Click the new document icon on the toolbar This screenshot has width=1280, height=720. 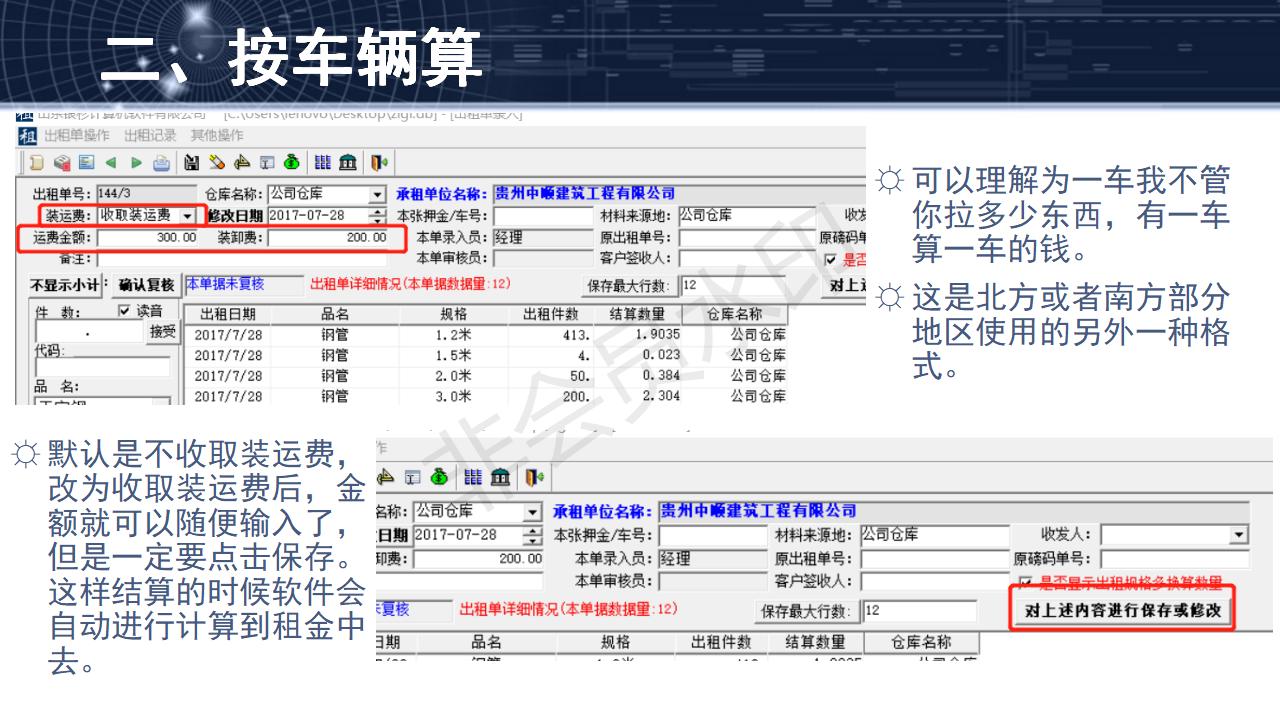click(35, 161)
